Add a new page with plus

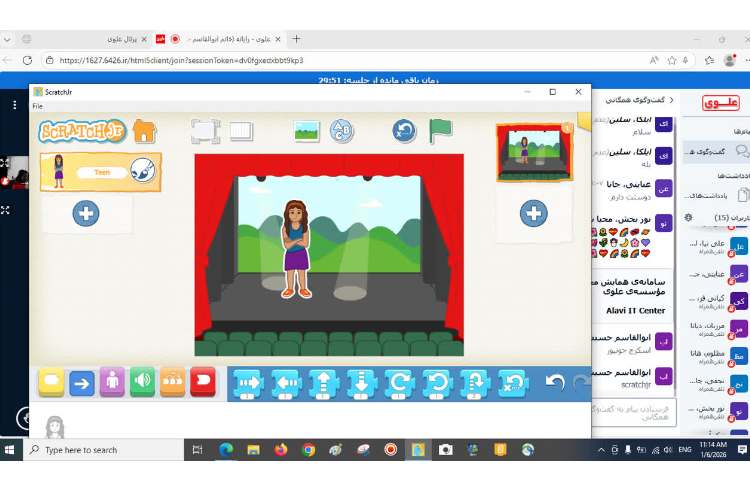[533, 213]
